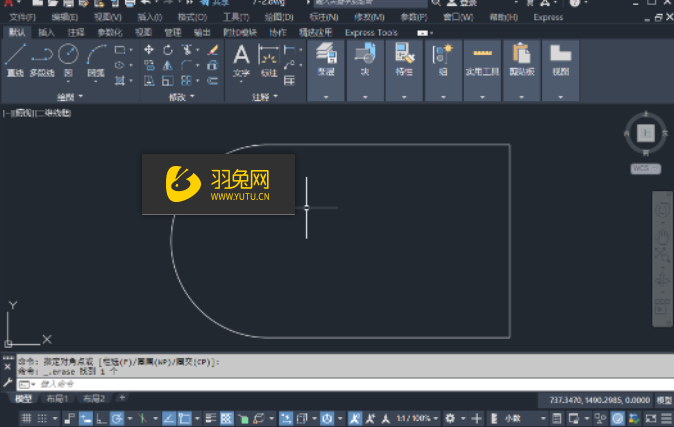Switch to the 布局1 layout tab

(57, 399)
